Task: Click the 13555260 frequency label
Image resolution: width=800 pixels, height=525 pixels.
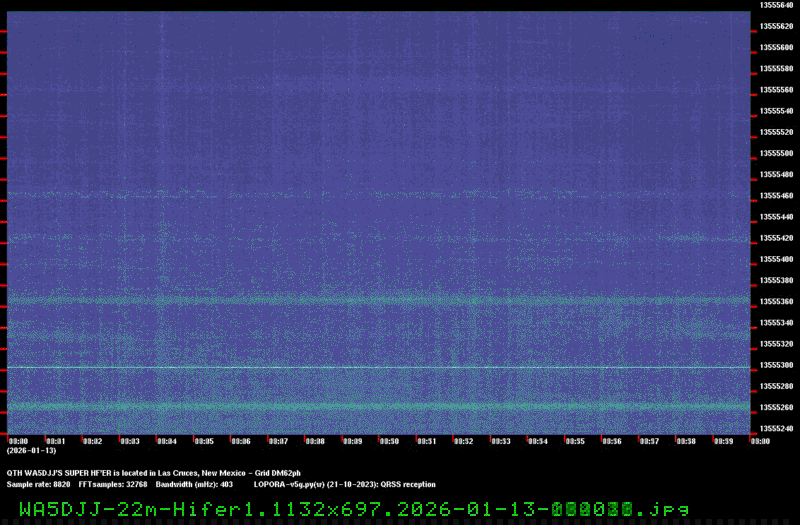Action: 776,407
